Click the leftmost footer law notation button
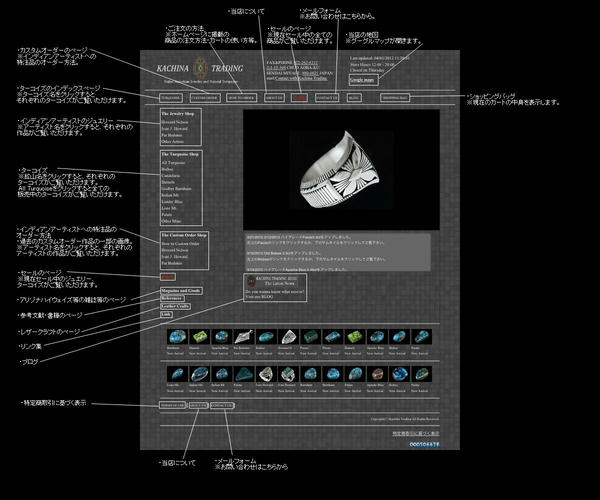This screenshot has height=500, width=600. tap(173, 405)
